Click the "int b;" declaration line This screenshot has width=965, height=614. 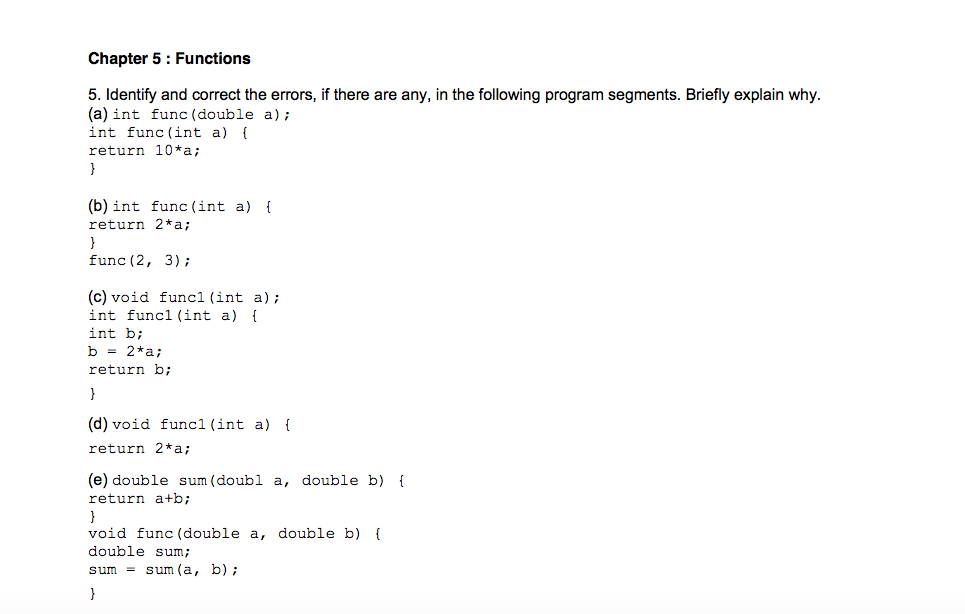[x=116, y=333]
